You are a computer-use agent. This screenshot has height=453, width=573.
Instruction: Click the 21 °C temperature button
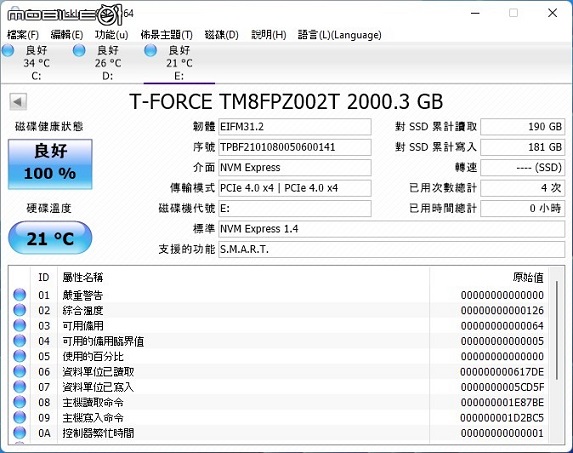click(x=50, y=238)
